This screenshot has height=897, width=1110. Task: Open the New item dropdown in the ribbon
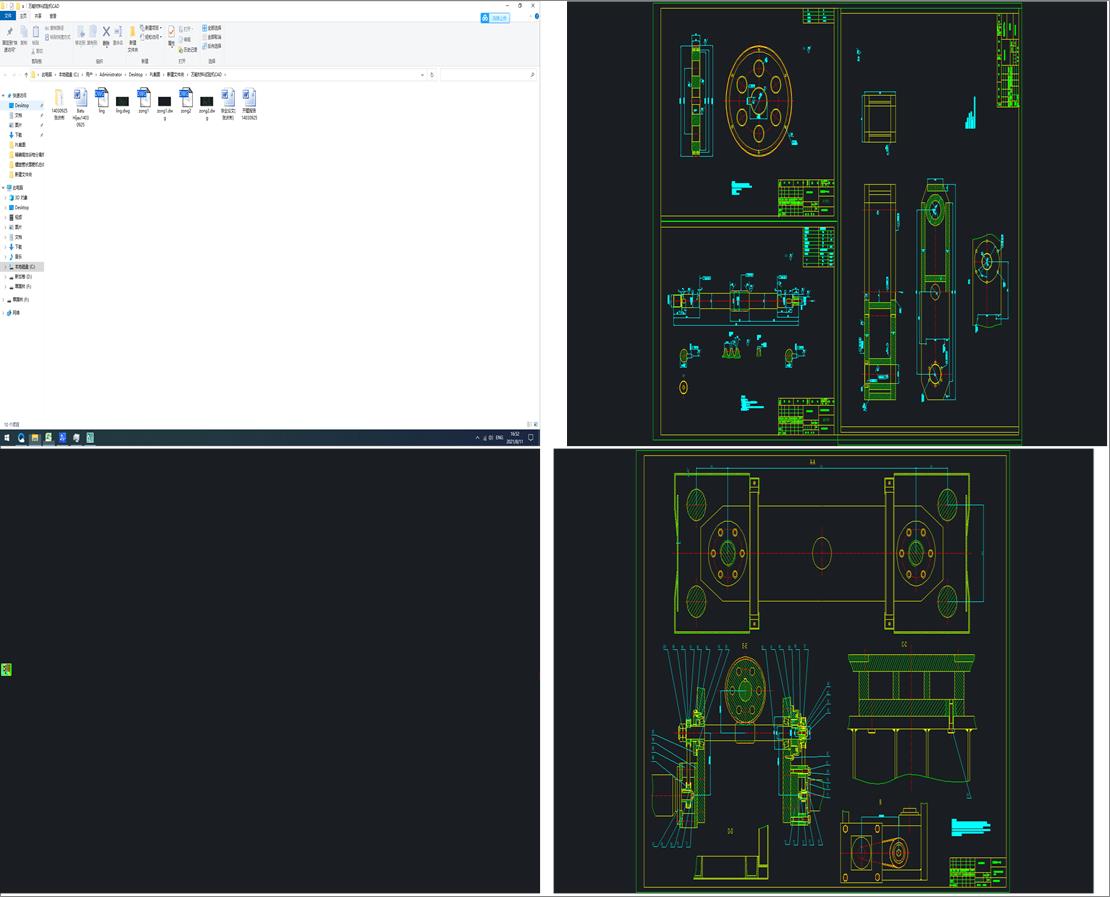point(151,28)
